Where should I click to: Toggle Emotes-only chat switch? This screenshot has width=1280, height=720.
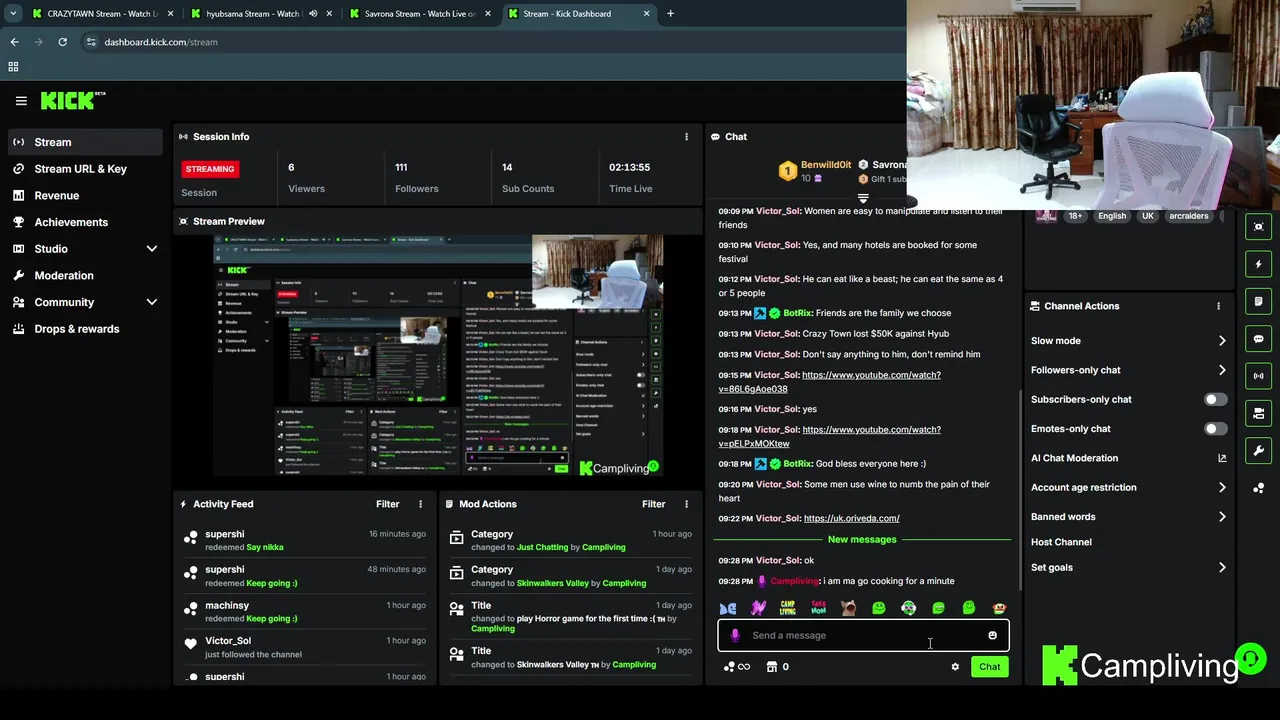[x=1215, y=429]
